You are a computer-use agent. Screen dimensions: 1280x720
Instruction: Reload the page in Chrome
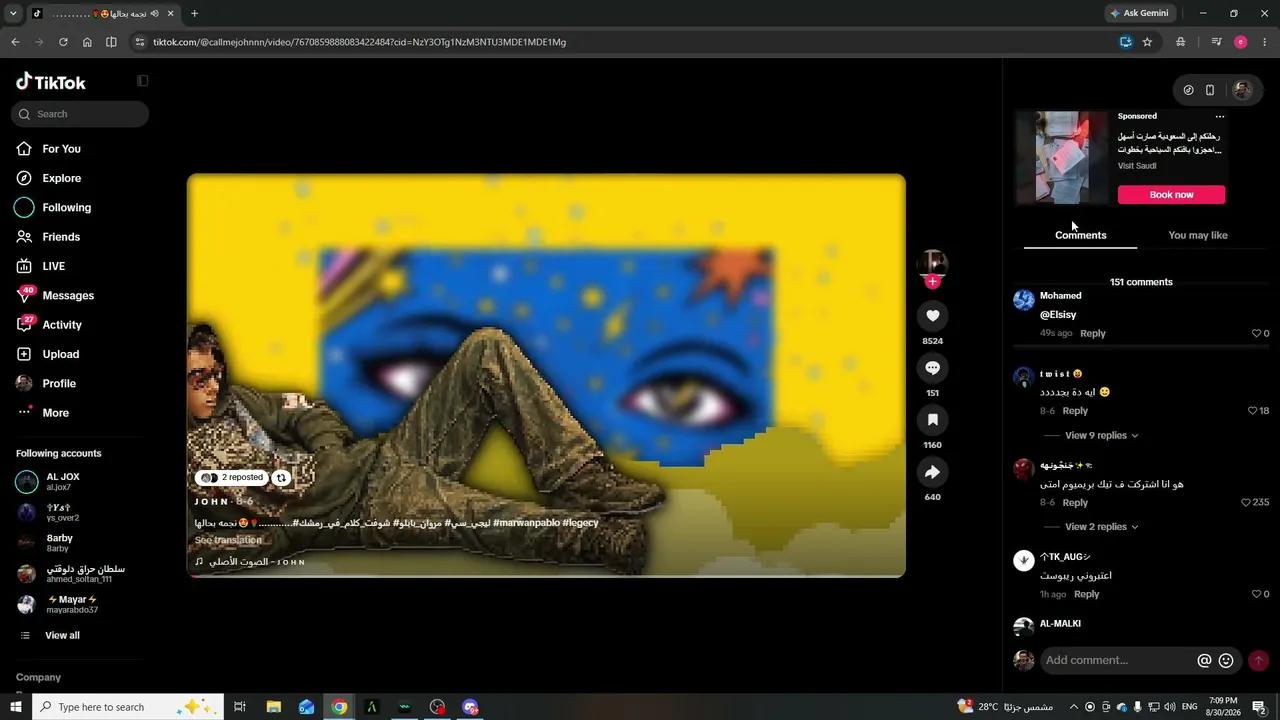[63, 42]
